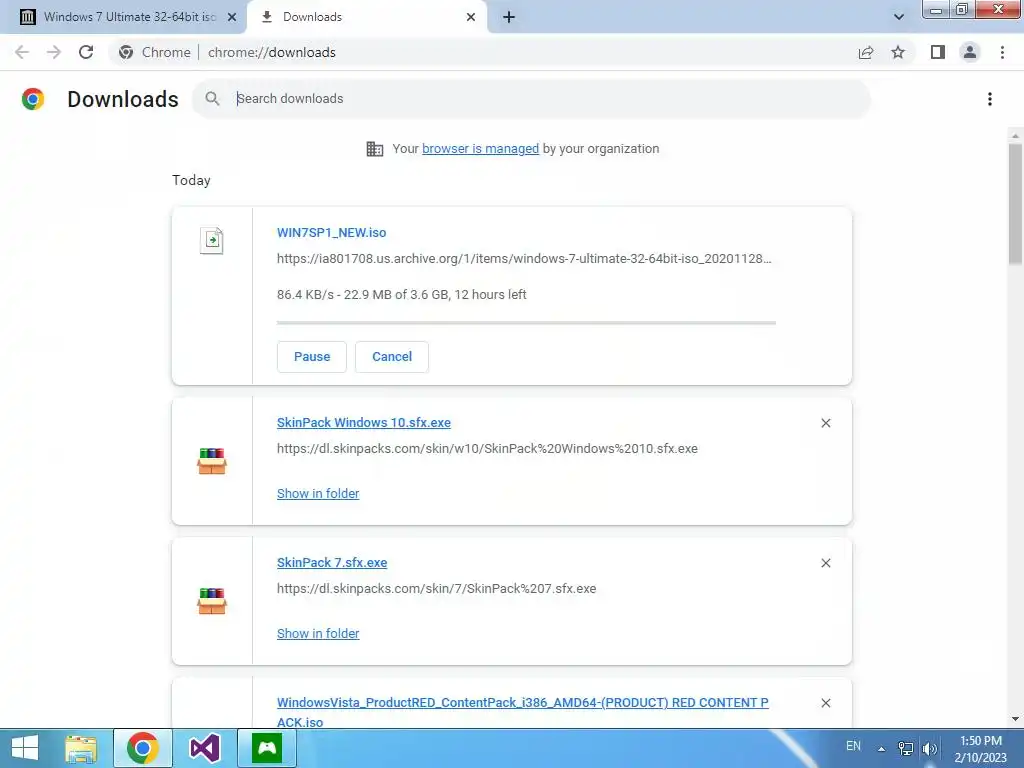This screenshot has height=768, width=1024.
Task: Pause the WIN7SP1_NEW.iso download
Action: pos(312,357)
